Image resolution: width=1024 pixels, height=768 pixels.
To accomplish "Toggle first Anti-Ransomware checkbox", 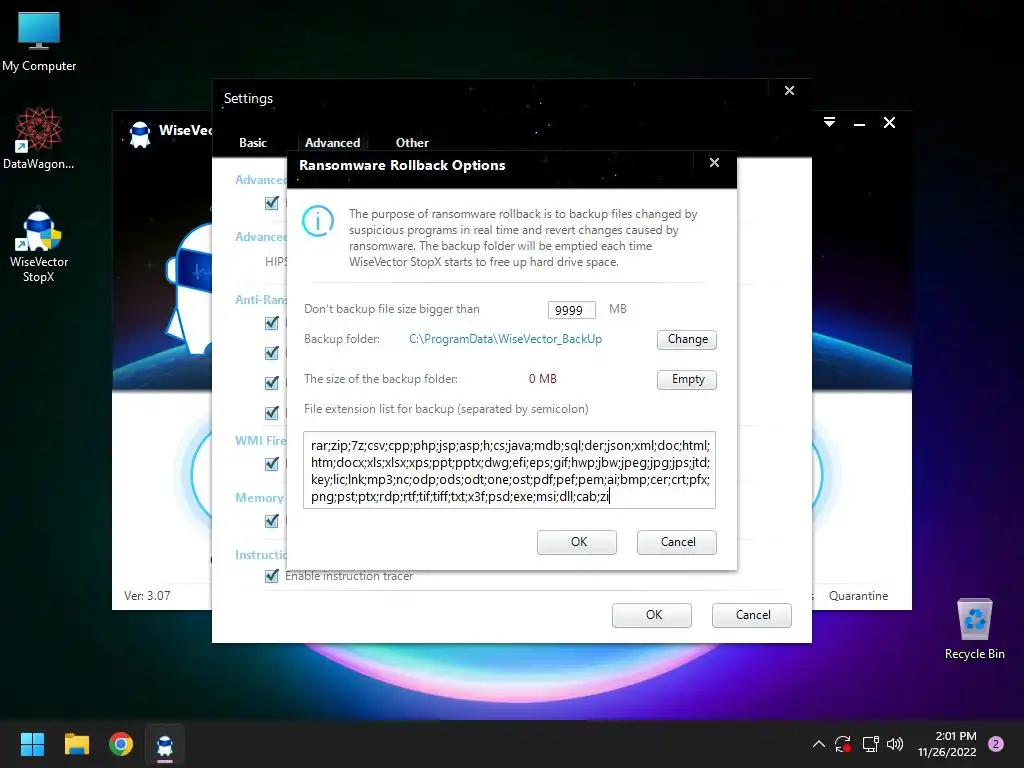I will click(272, 323).
